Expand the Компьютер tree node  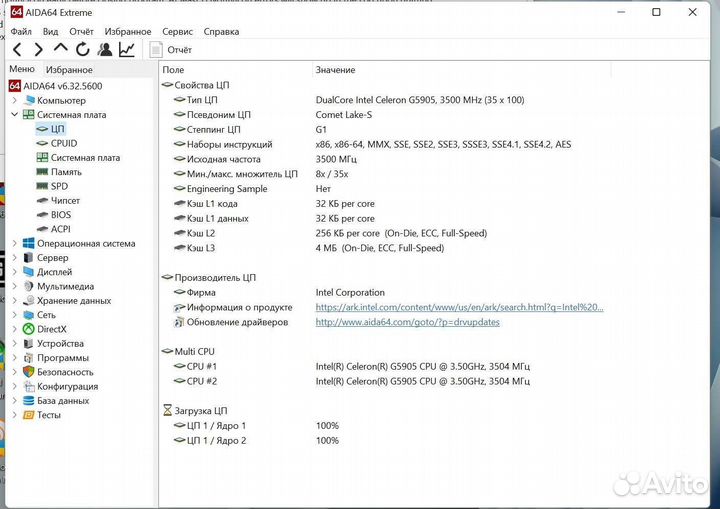click(x=14, y=100)
